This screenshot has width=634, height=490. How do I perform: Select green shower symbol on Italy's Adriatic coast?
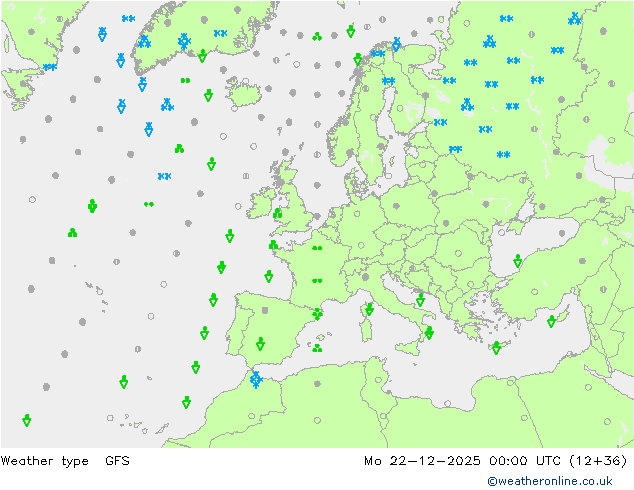point(421,300)
